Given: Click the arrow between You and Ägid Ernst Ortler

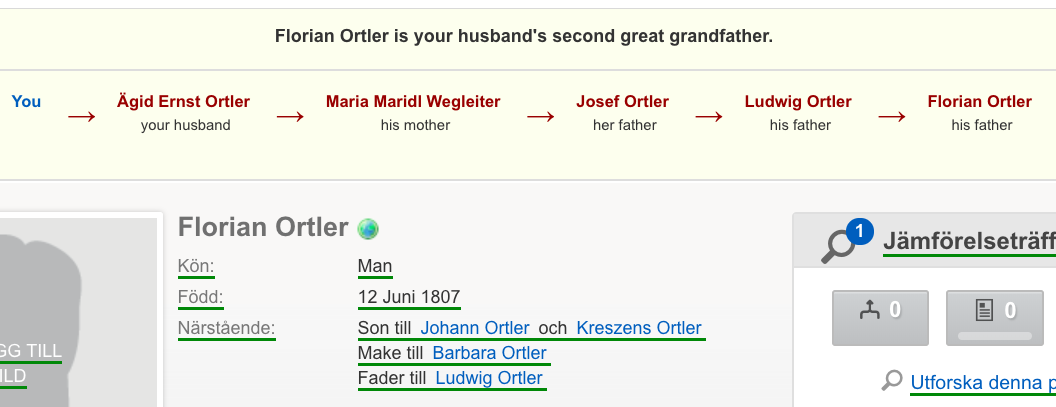Looking at the screenshot, I should coord(81,117).
